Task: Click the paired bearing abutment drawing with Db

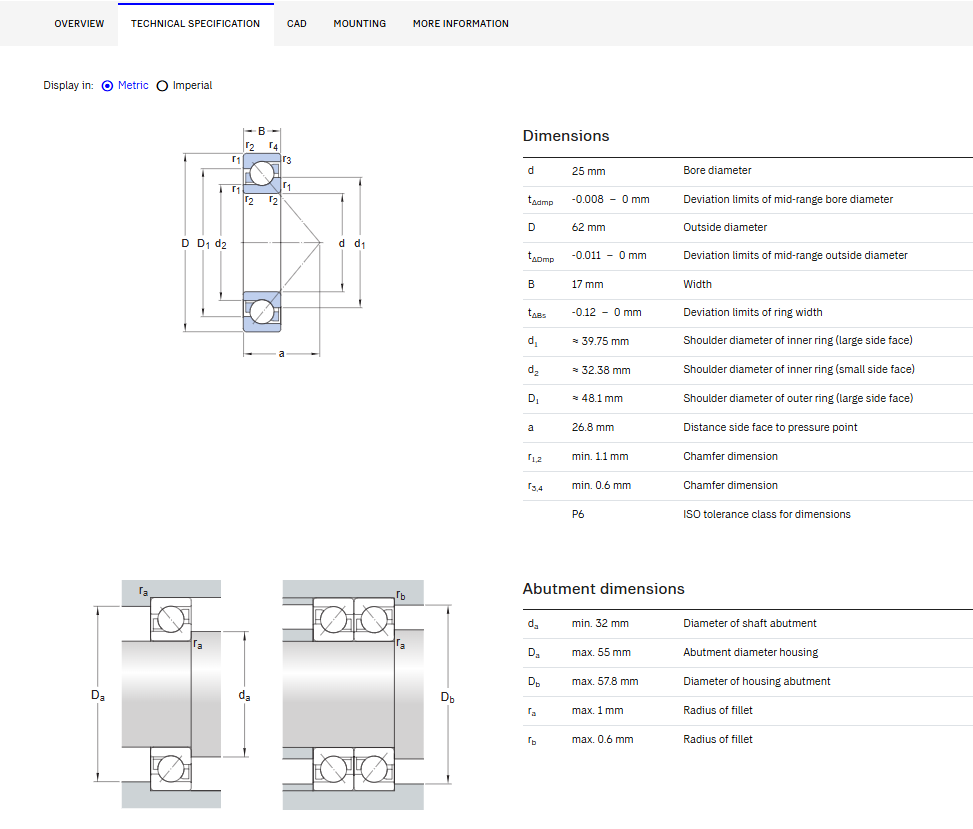Action: (x=369, y=694)
